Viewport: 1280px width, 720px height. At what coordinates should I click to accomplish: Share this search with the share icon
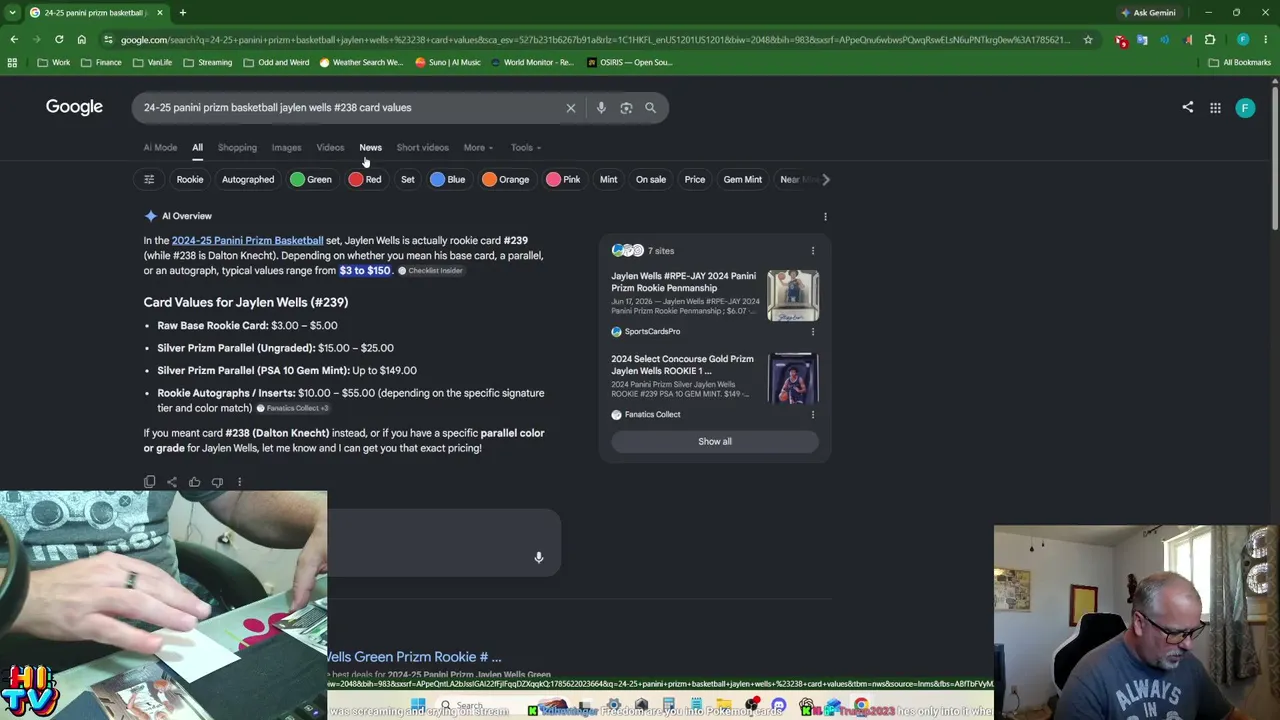[x=1188, y=107]
